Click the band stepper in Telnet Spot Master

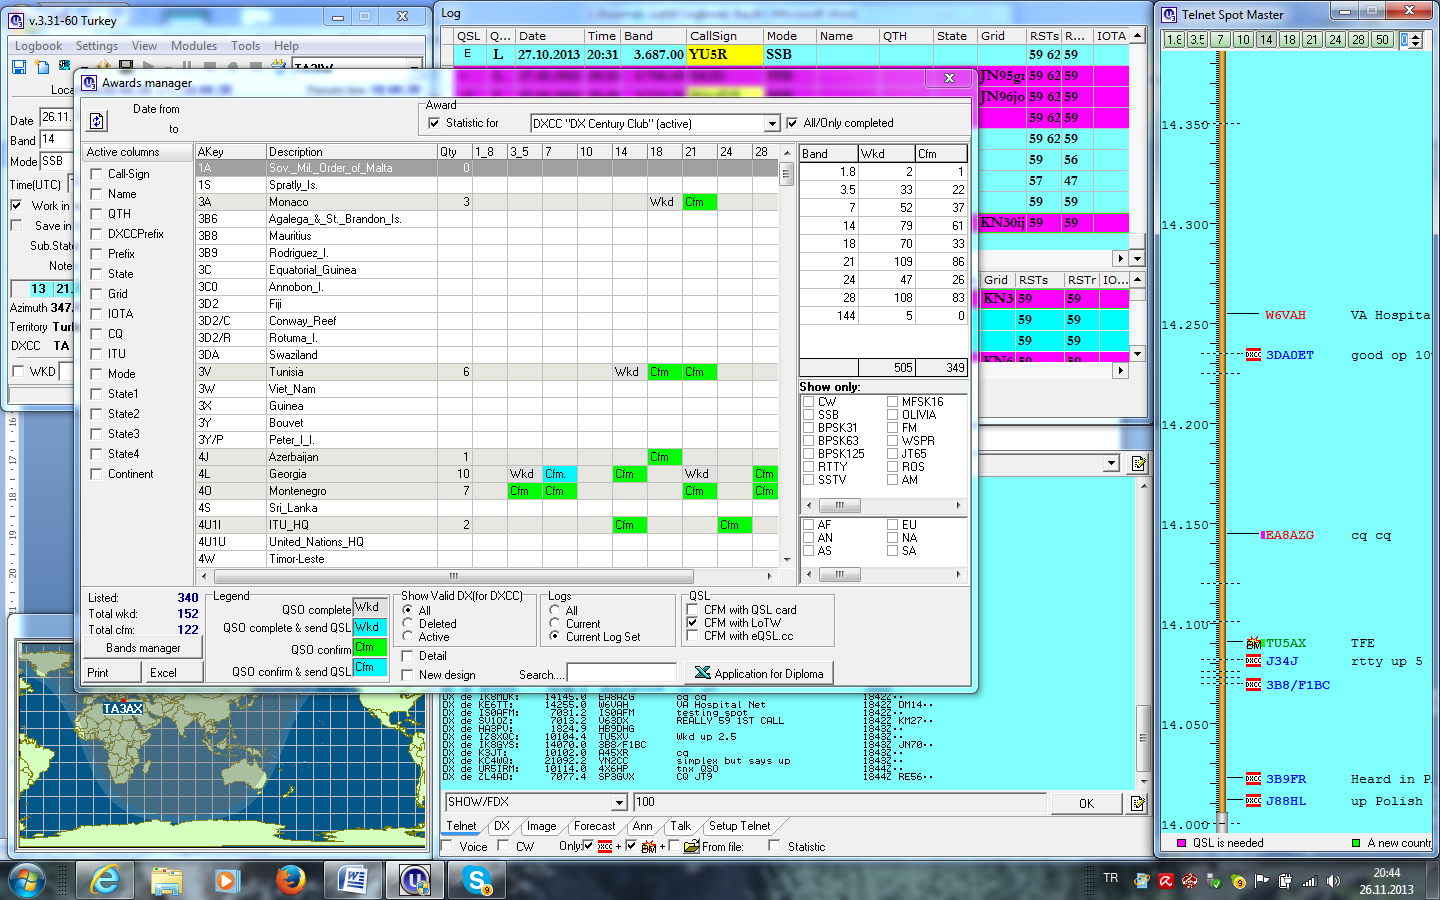pyautogui.click(x=1416, y=40)
